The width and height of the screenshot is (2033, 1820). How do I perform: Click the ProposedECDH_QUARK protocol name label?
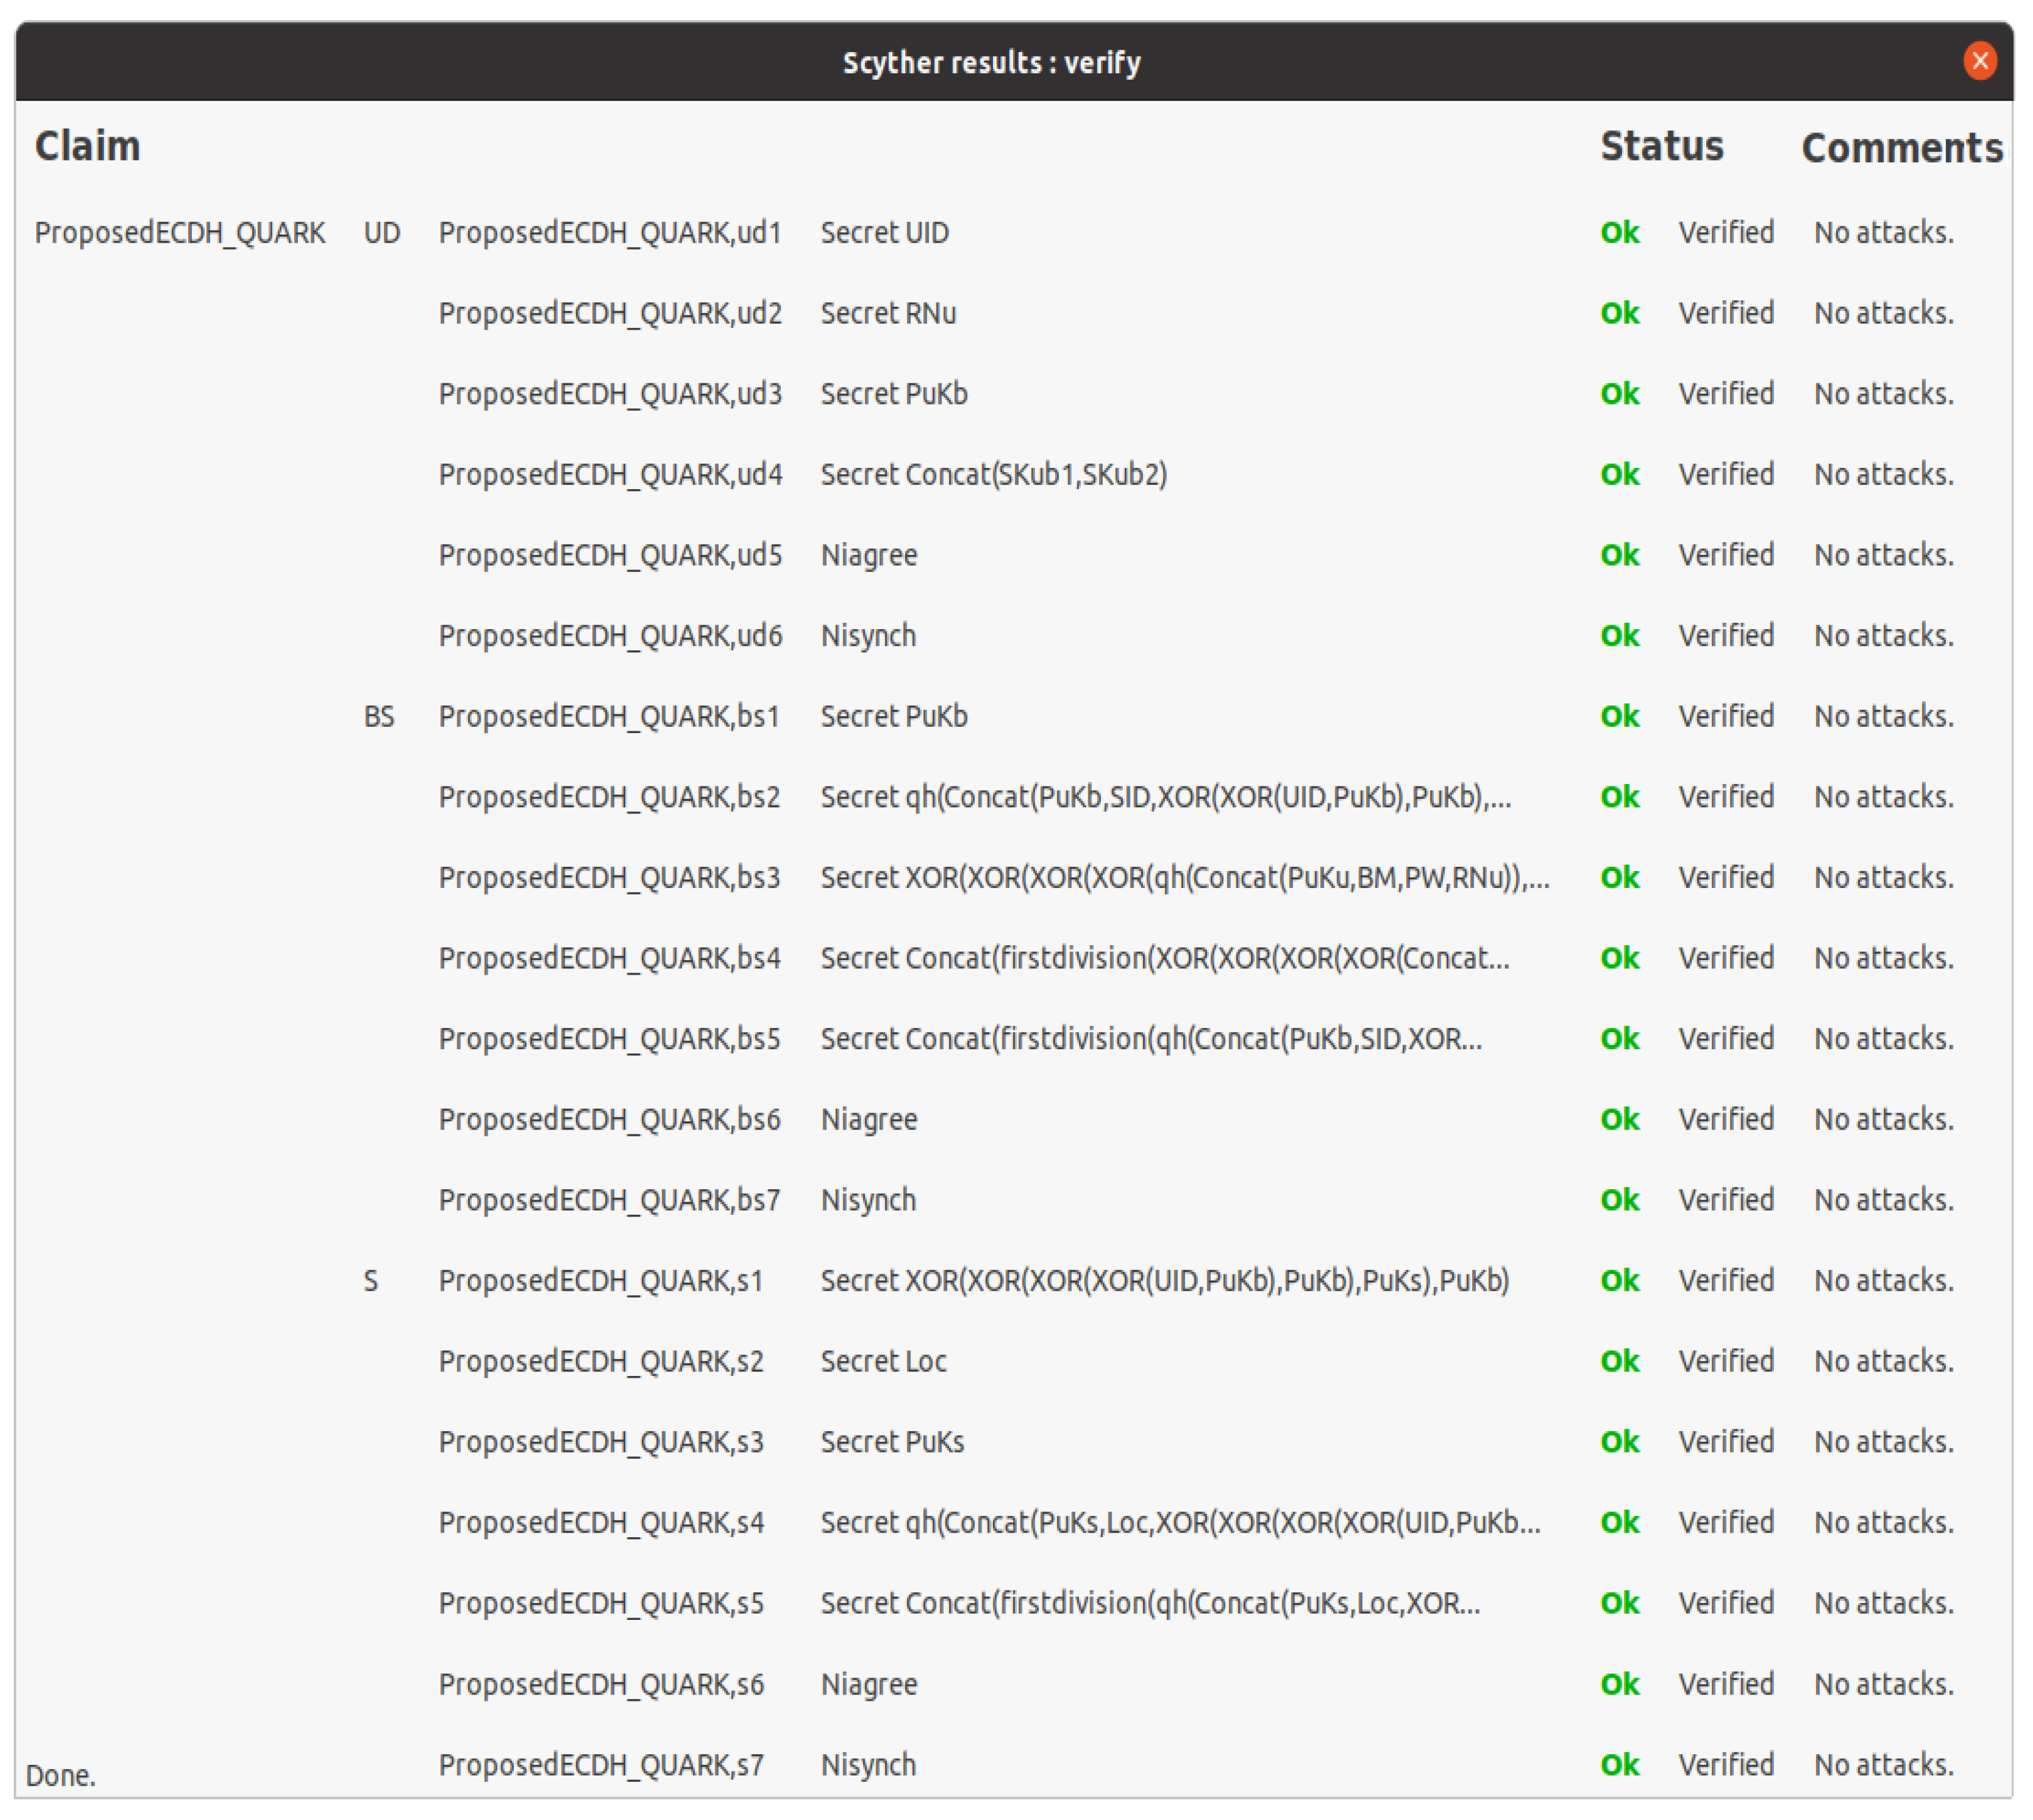coord(180,233)
